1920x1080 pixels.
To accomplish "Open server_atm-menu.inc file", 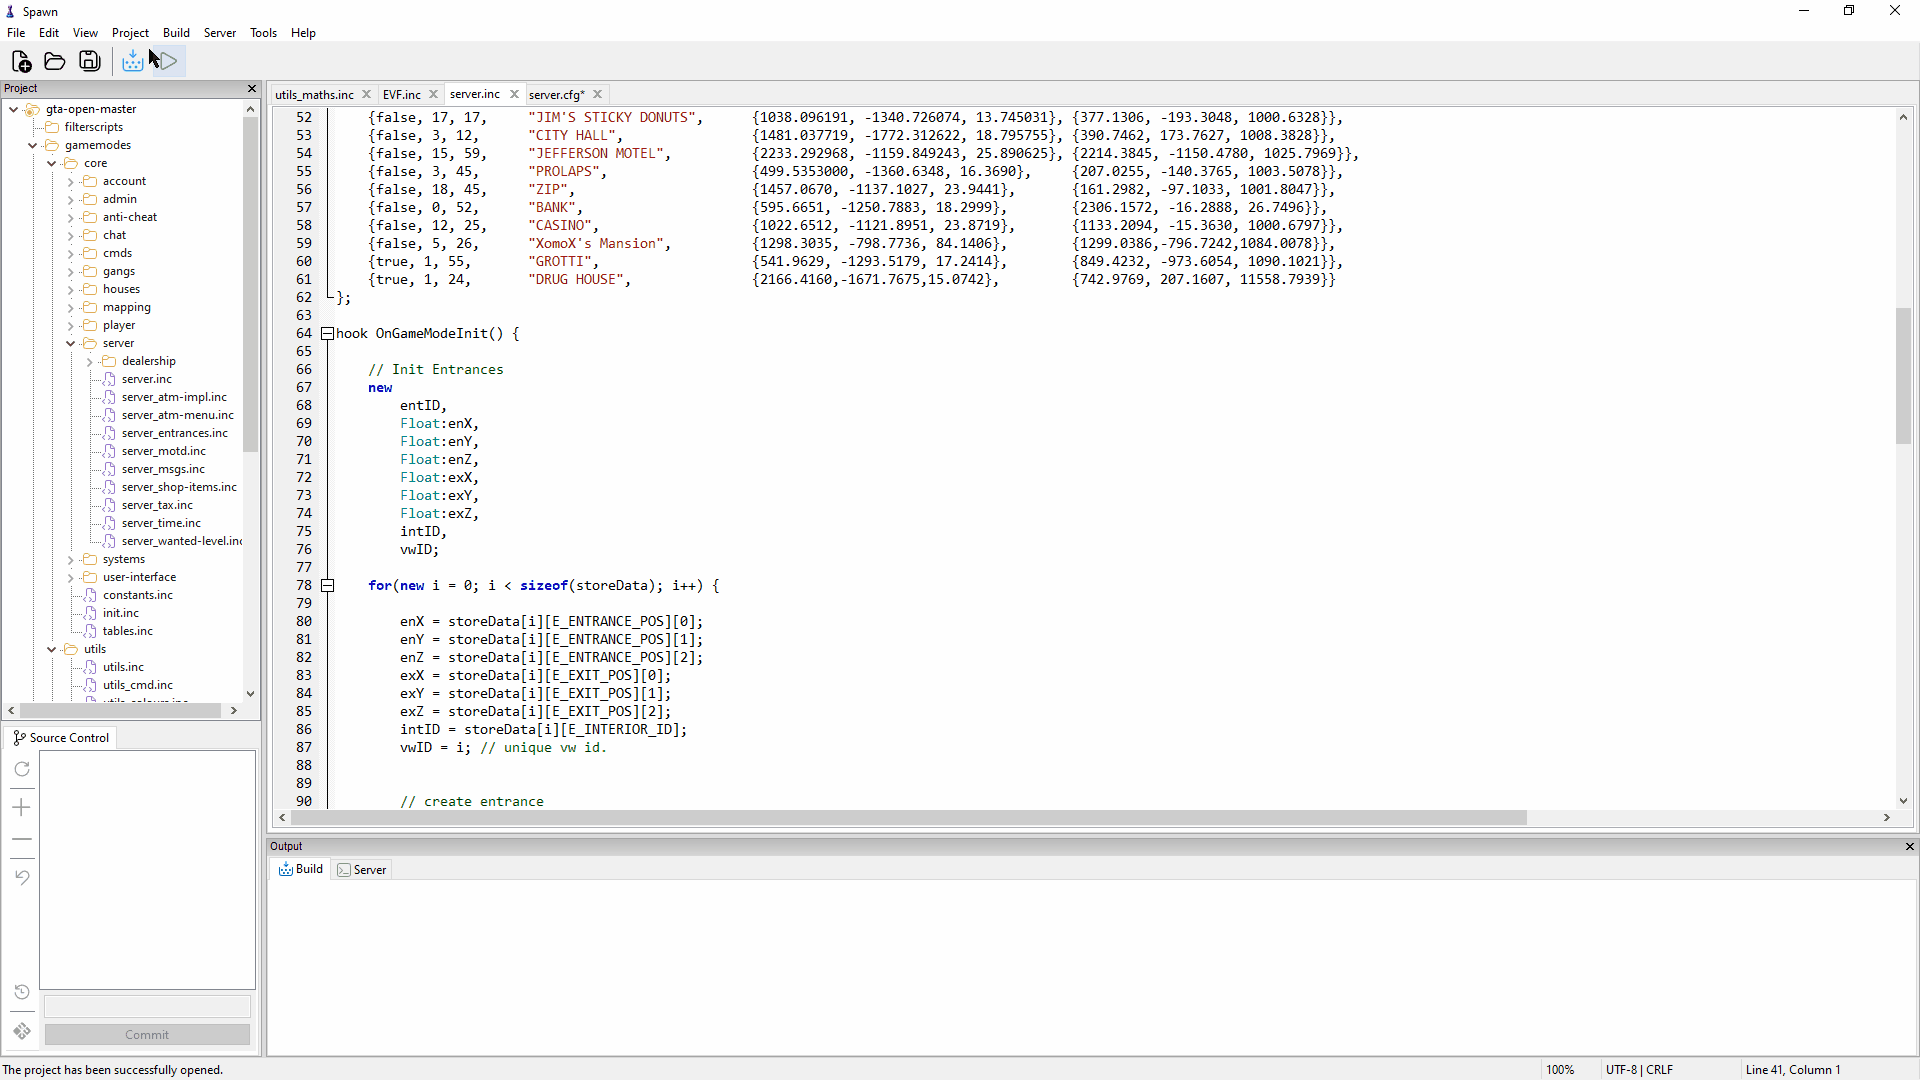I will [177, 415].
